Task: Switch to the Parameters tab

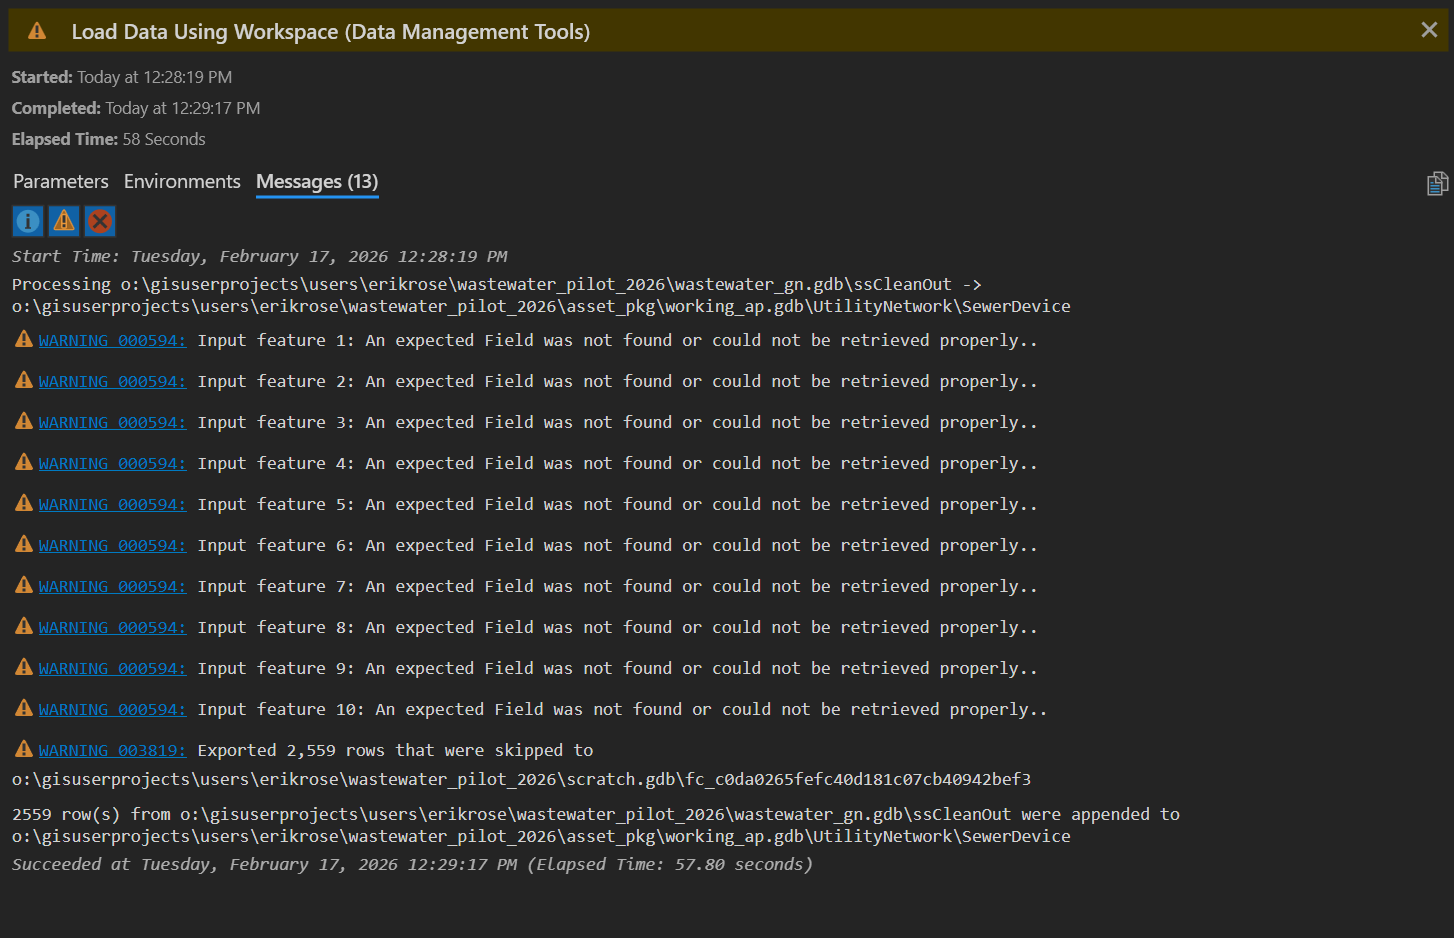Action: click(60, 181)
